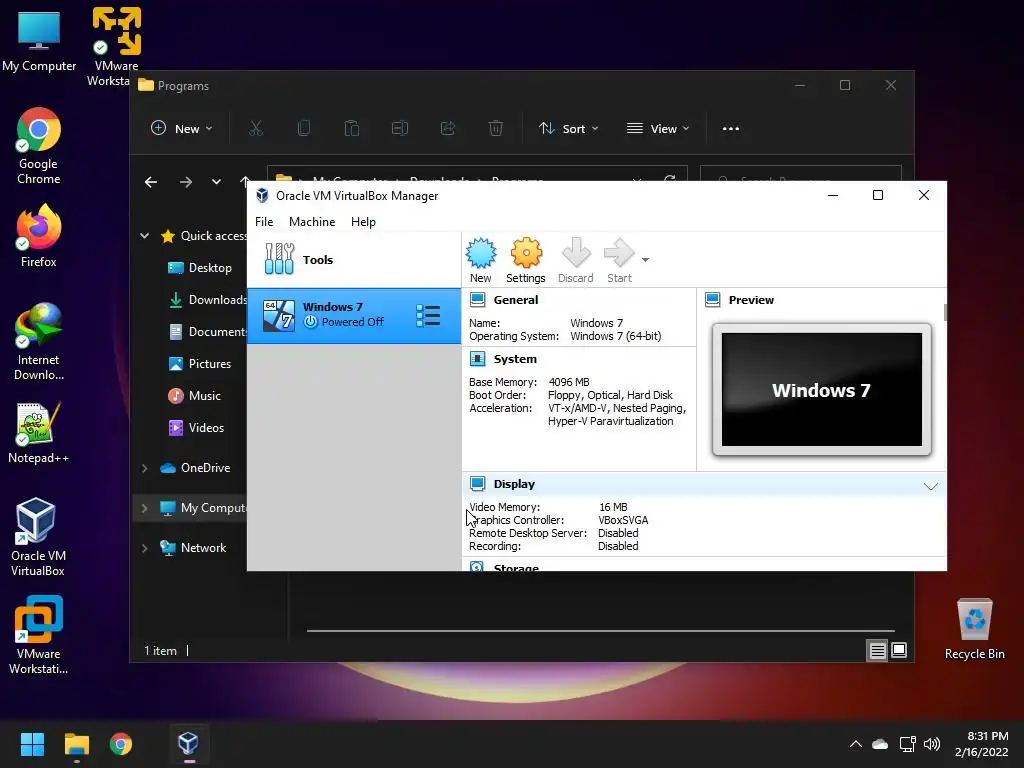The width and height of the screenshot is (1024, 768).
Task: Click the VirtualBox details pane scrollbar
Action: tap(944, 312)
